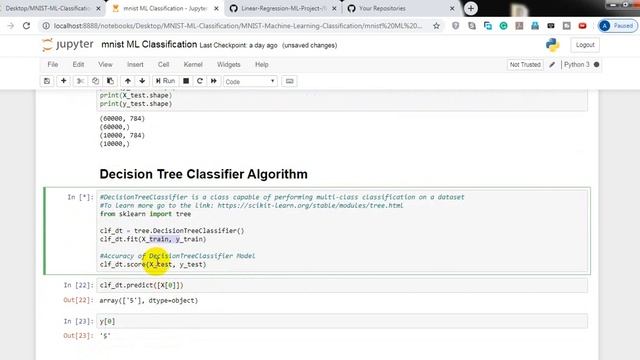Viewport: 640px width, 360px height.
Task: Open the File menu
Action: coord(53,64)
